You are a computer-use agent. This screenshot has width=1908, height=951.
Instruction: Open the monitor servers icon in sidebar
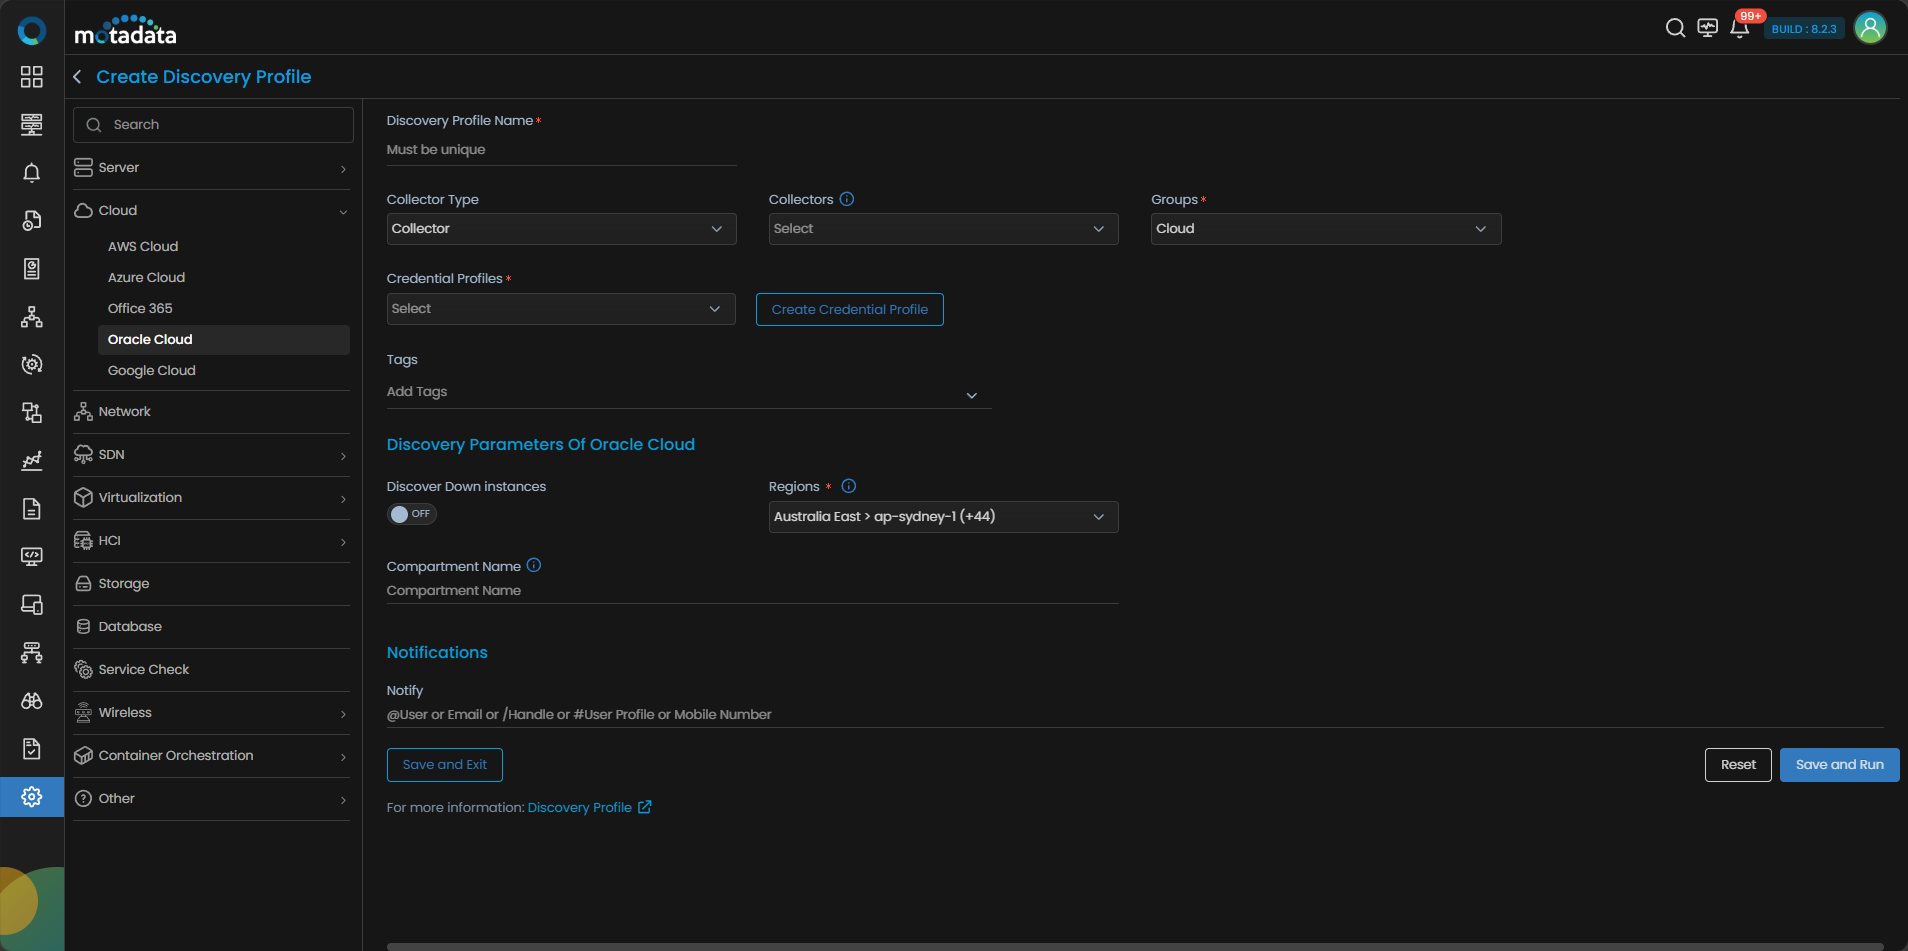tap(32, 124)
